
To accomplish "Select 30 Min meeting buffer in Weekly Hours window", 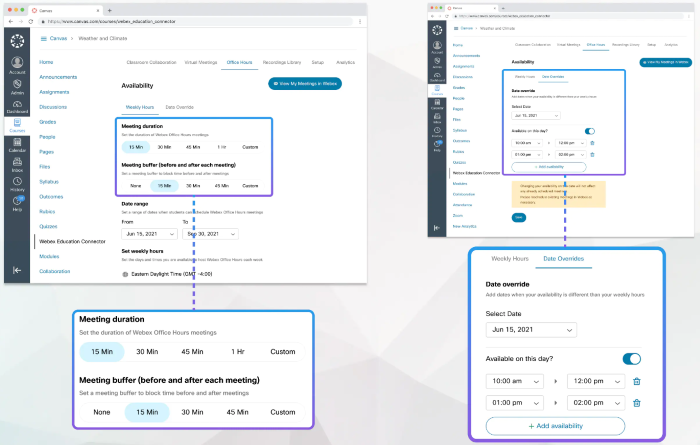I will click(193, 186).
